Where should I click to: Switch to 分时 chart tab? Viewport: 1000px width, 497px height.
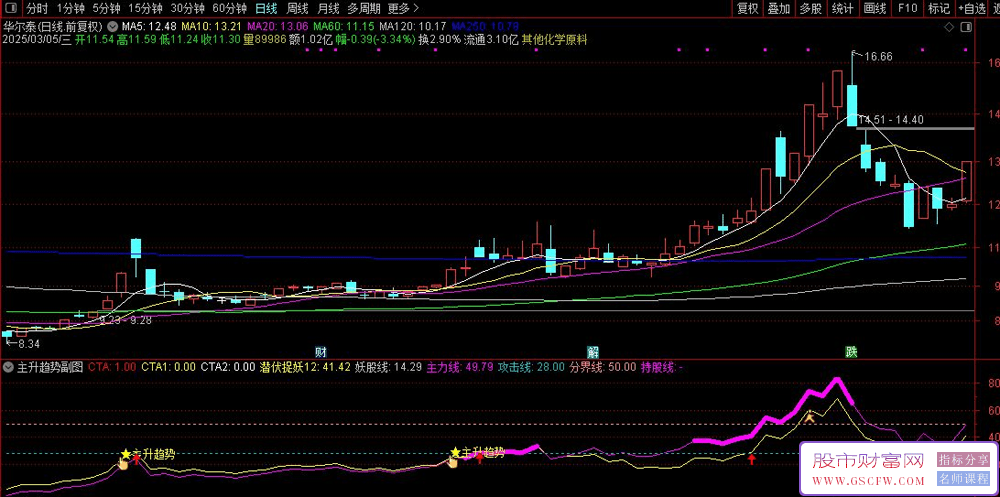click(x=37, y=8)
